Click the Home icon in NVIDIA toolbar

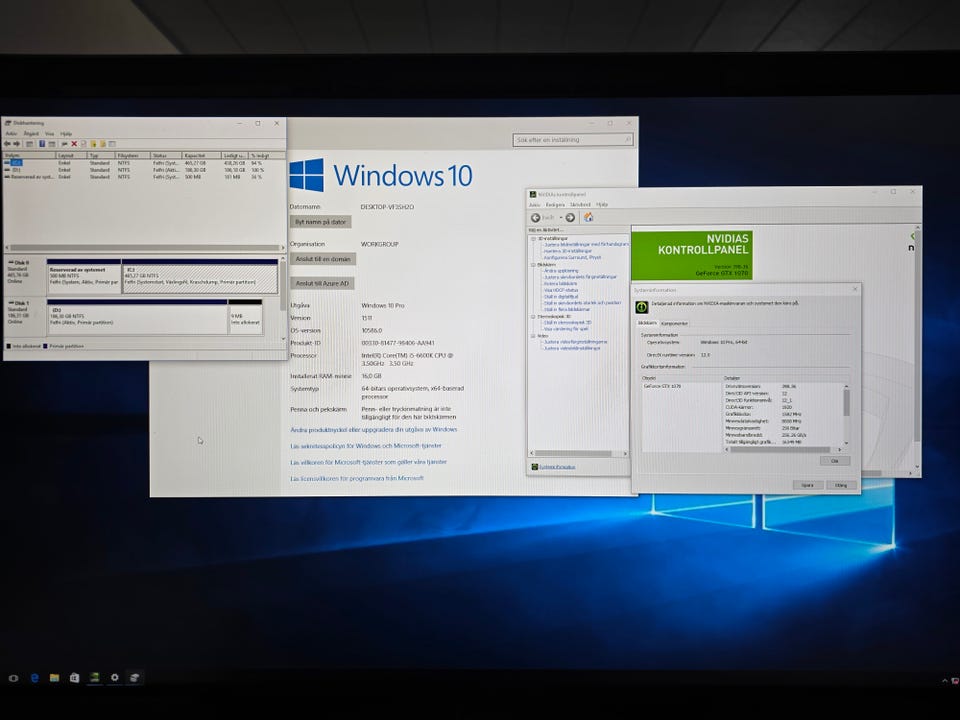pos(588,217)
